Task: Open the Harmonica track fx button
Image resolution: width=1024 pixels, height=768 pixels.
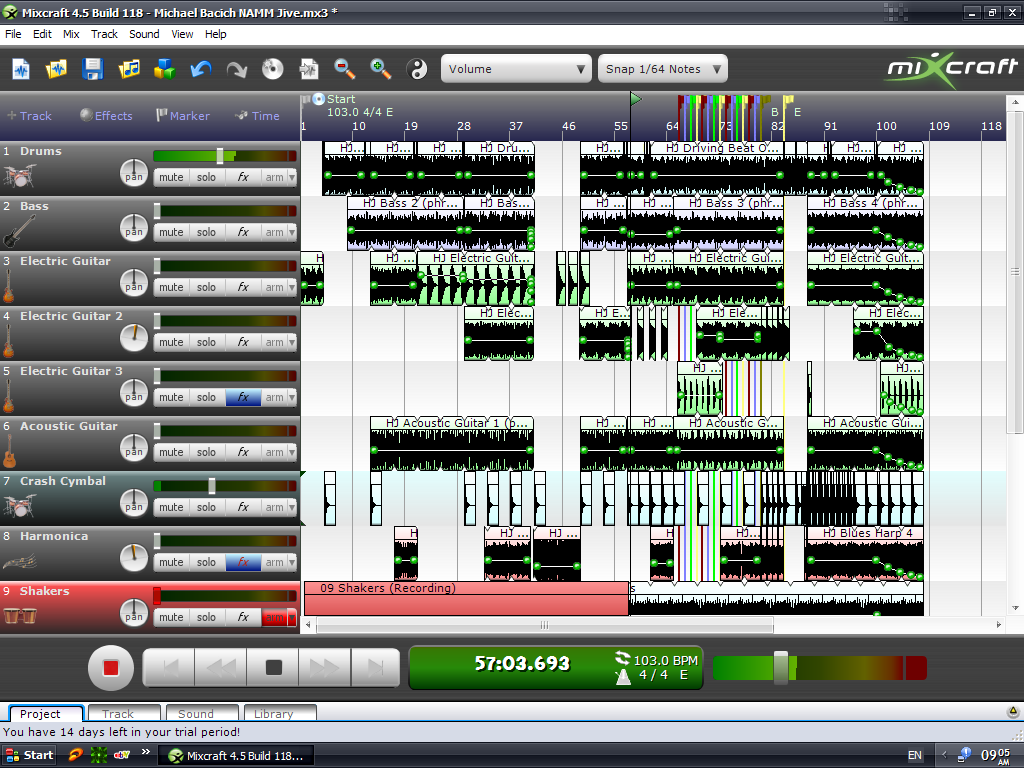Action: (243, 562)
